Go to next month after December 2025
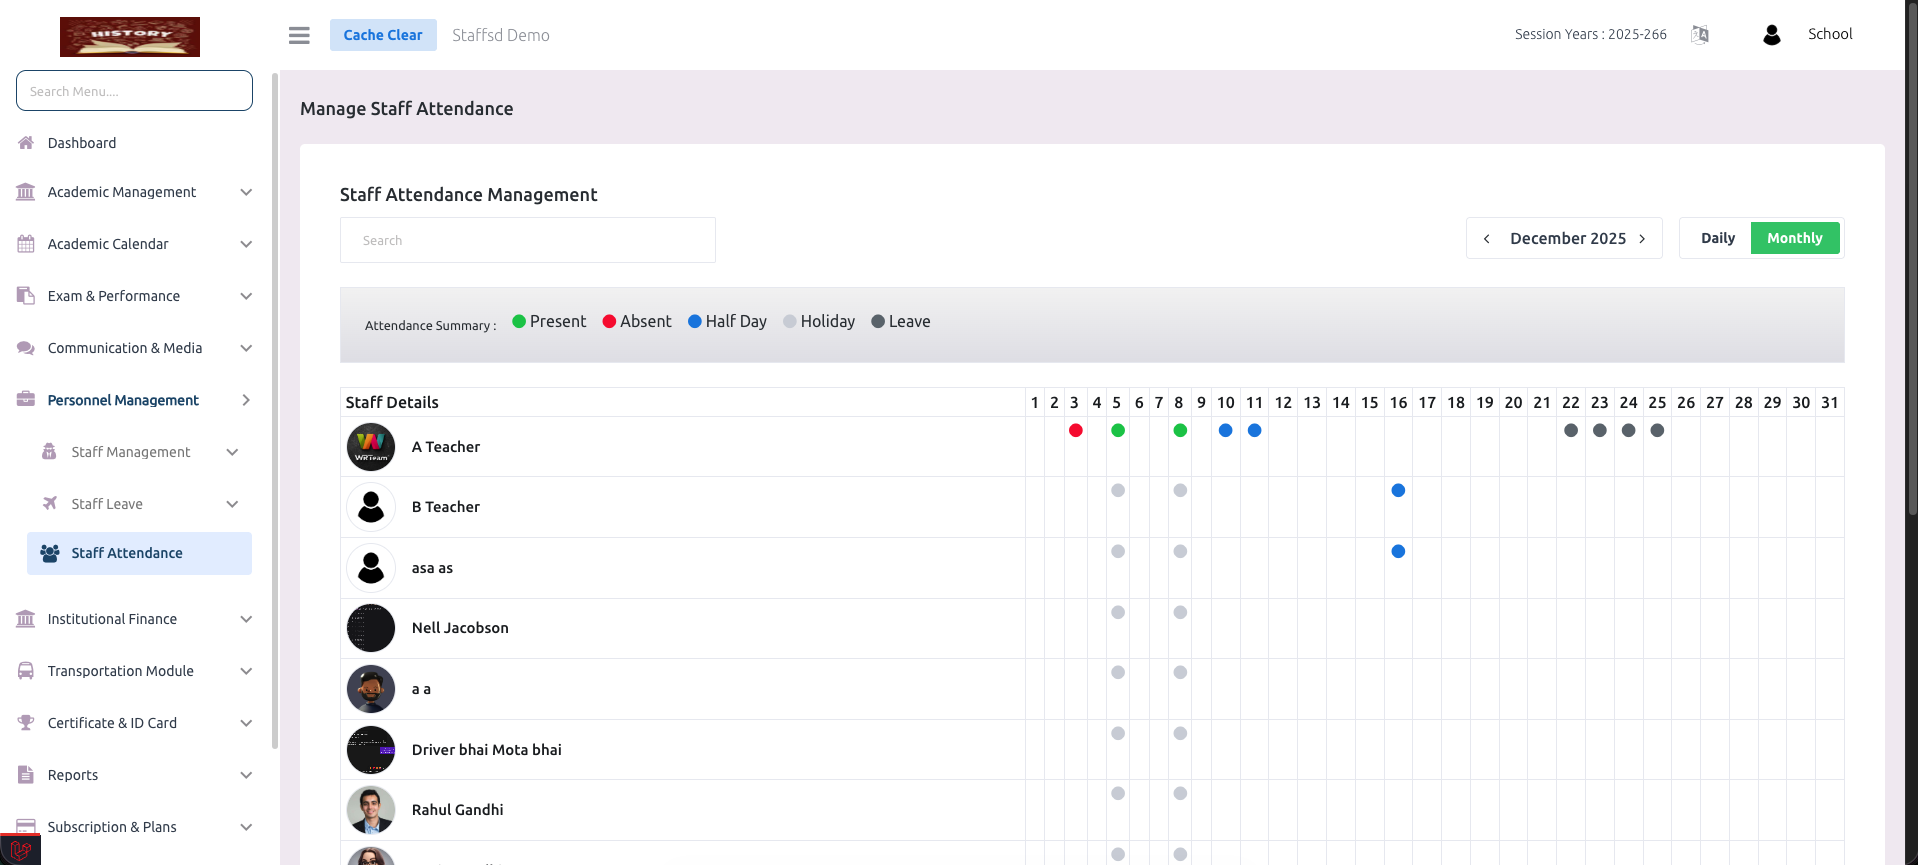This screenshot has height=865, width=1918. [x=1642, y=239]
